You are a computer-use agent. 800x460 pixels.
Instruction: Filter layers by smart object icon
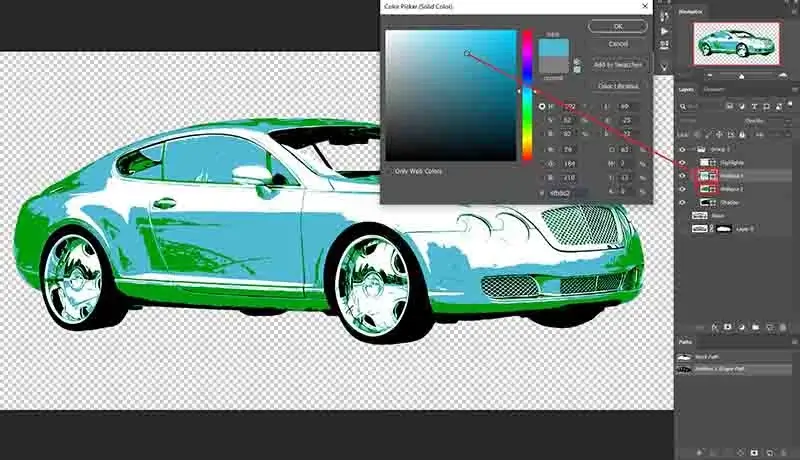pos(779,107)
